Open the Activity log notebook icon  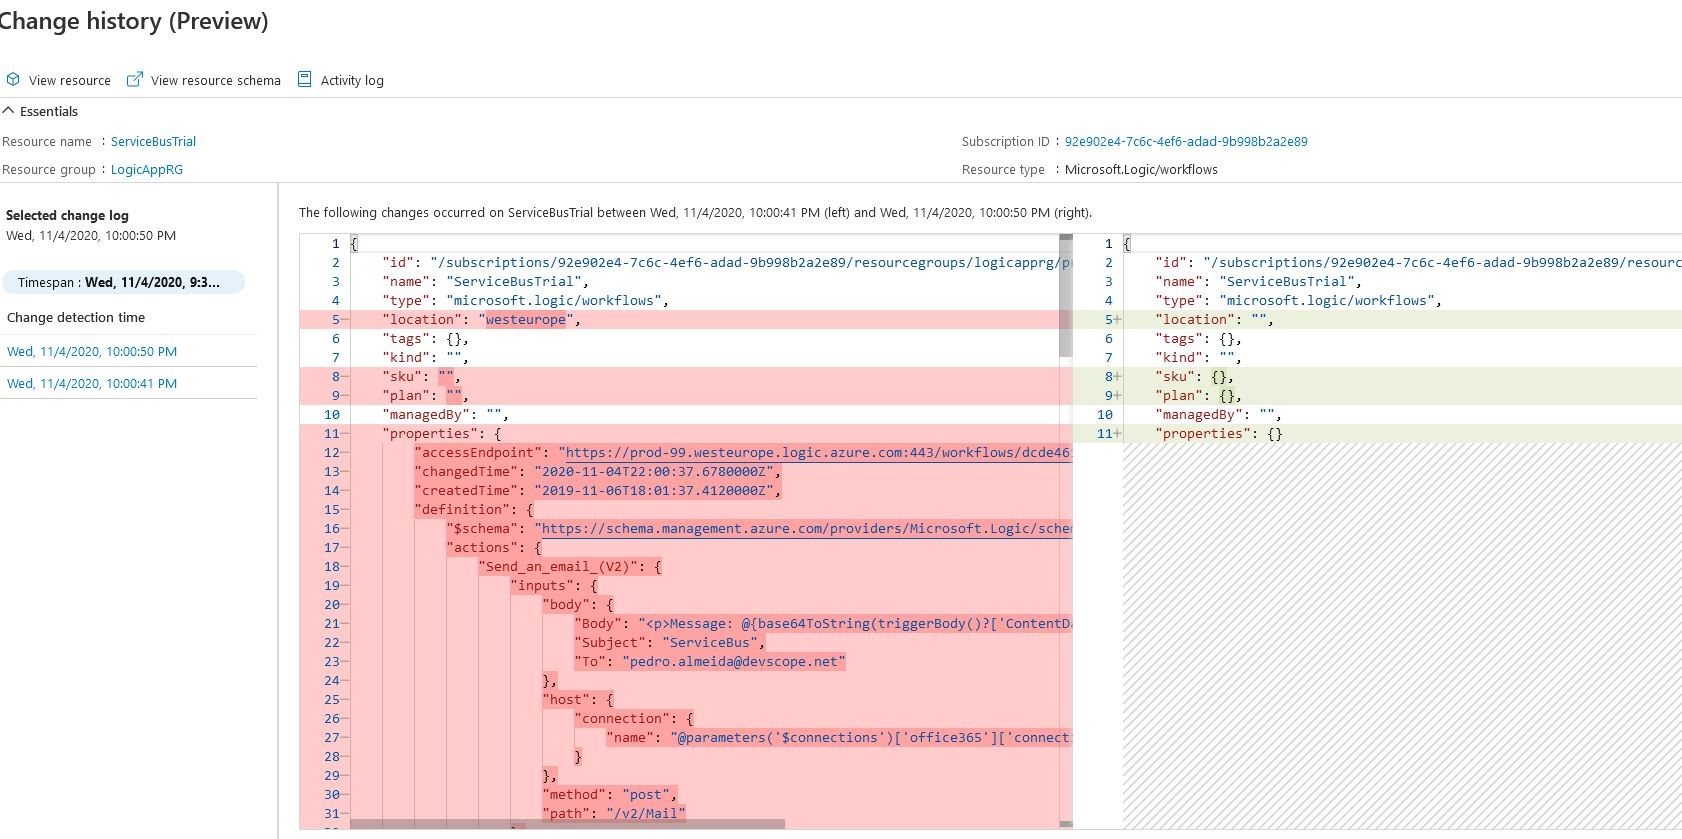point(305,80)
